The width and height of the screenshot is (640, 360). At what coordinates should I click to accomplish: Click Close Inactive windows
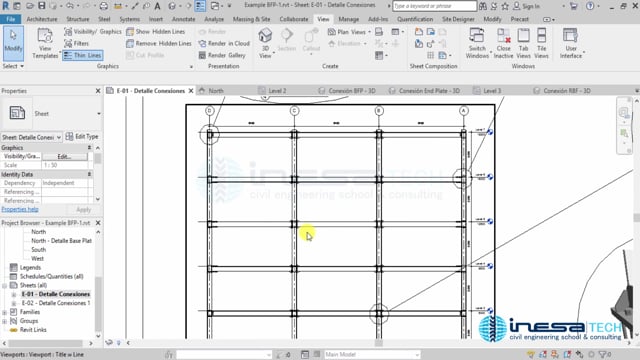pyautogui.click(x=503, y=43)
